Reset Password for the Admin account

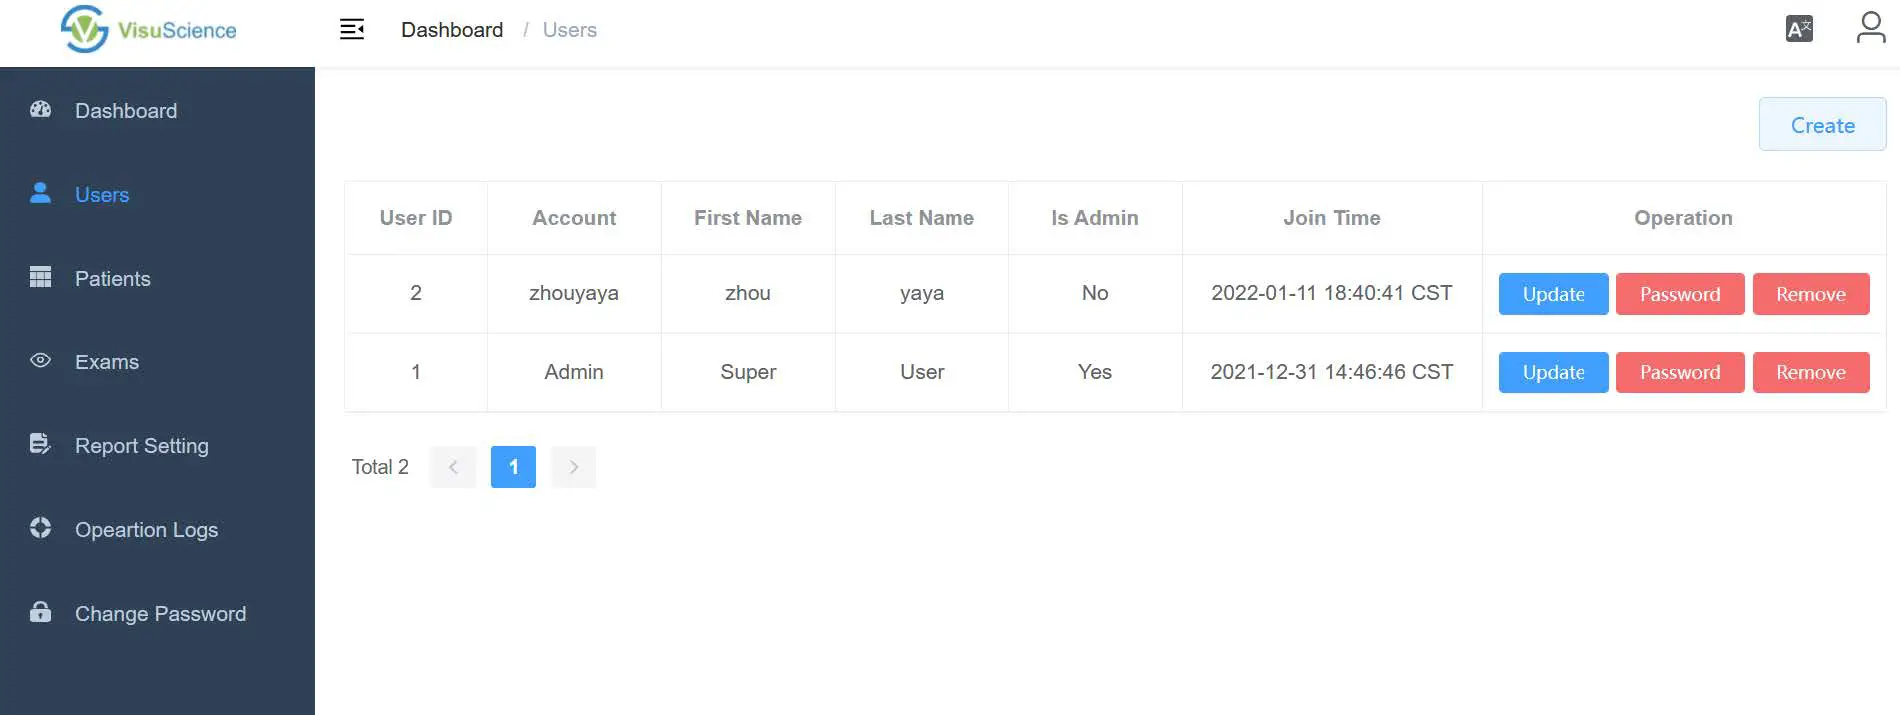[x=1680, y=372]
